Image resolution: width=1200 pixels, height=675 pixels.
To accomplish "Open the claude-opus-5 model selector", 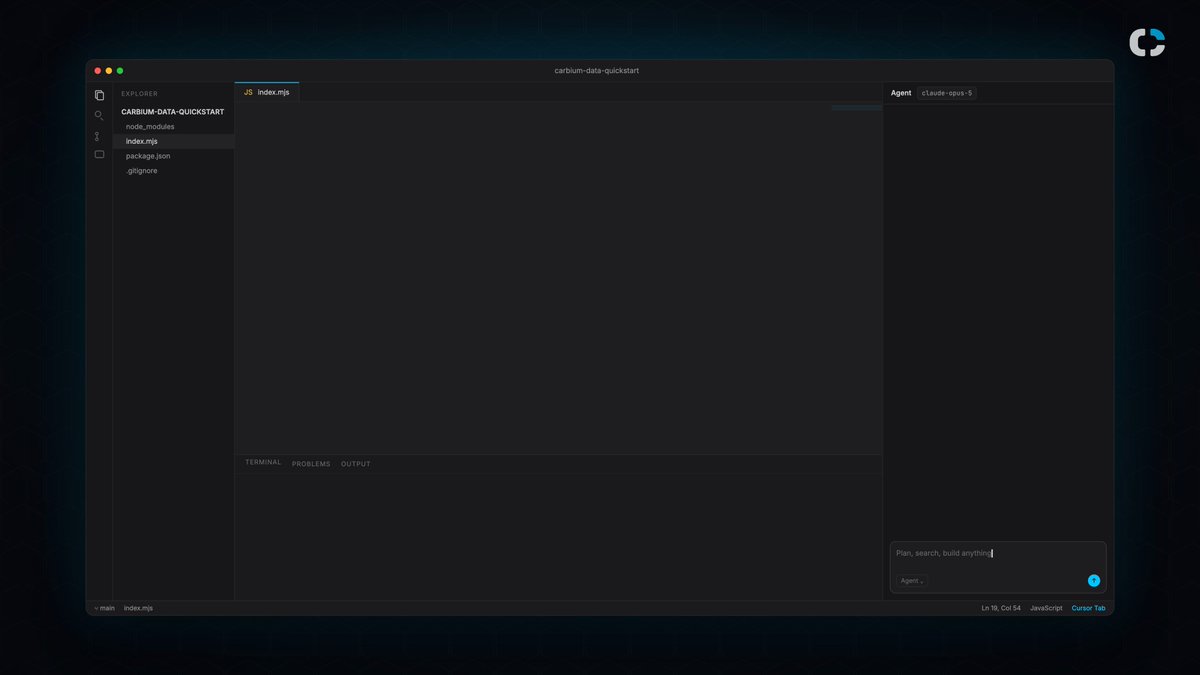I will click(x=946, y=93).
